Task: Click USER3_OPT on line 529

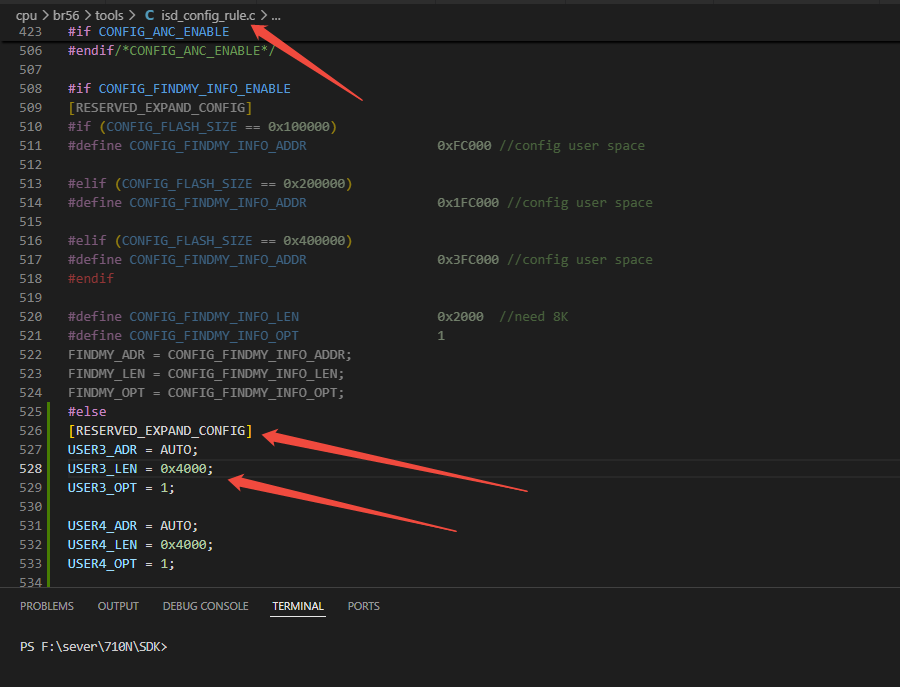Action: tap(102, 487)
